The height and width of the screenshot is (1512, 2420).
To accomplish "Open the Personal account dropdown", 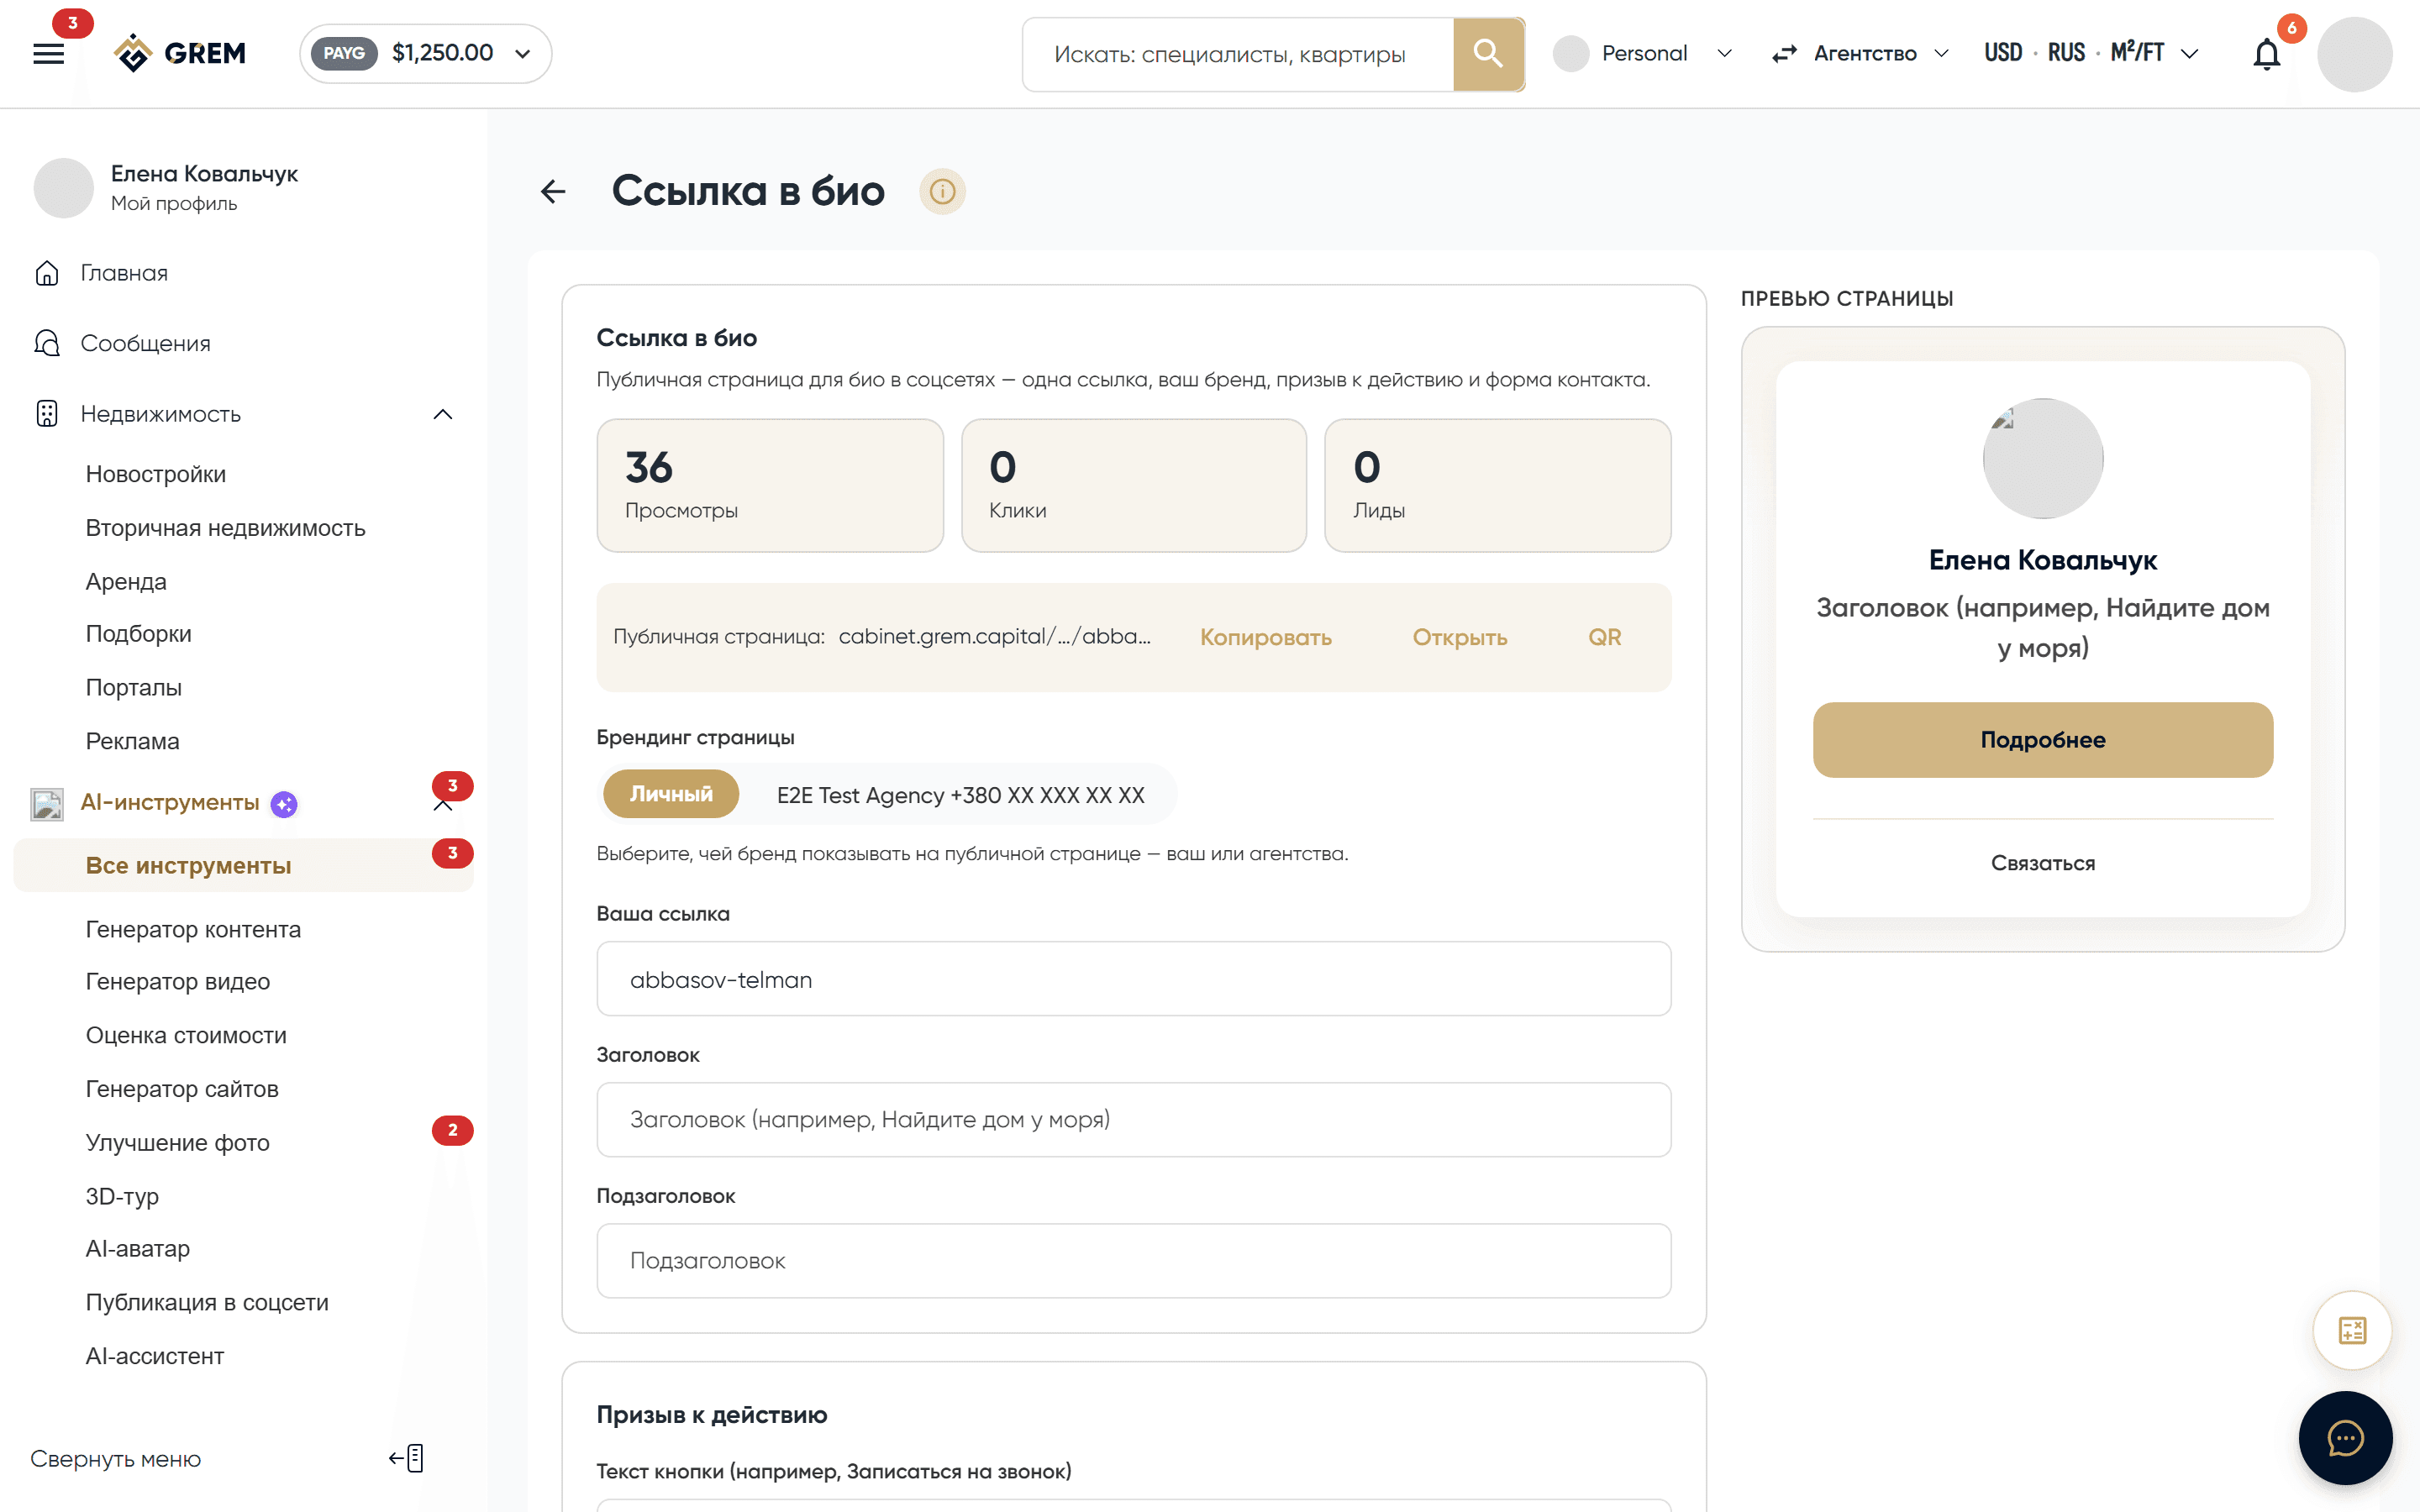I will tap(1644, 54).
